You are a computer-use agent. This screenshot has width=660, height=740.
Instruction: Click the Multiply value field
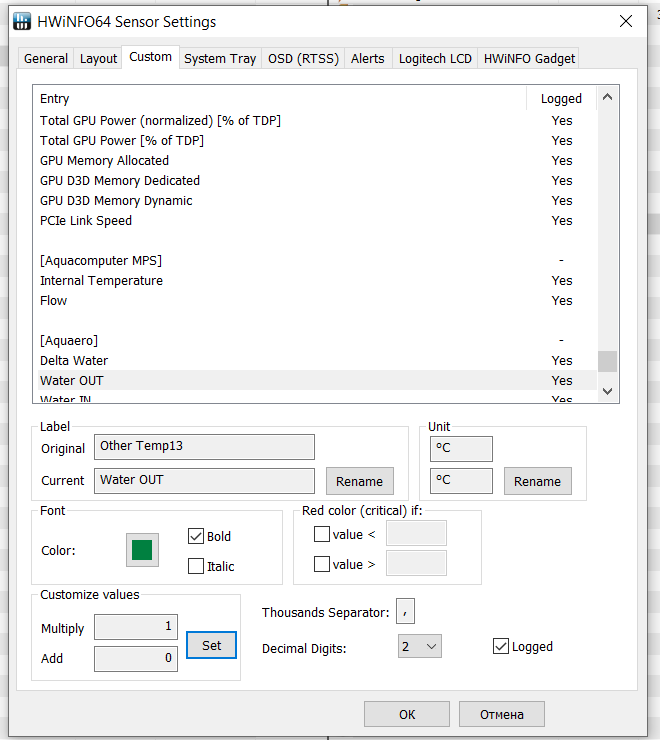click(136, 627)
